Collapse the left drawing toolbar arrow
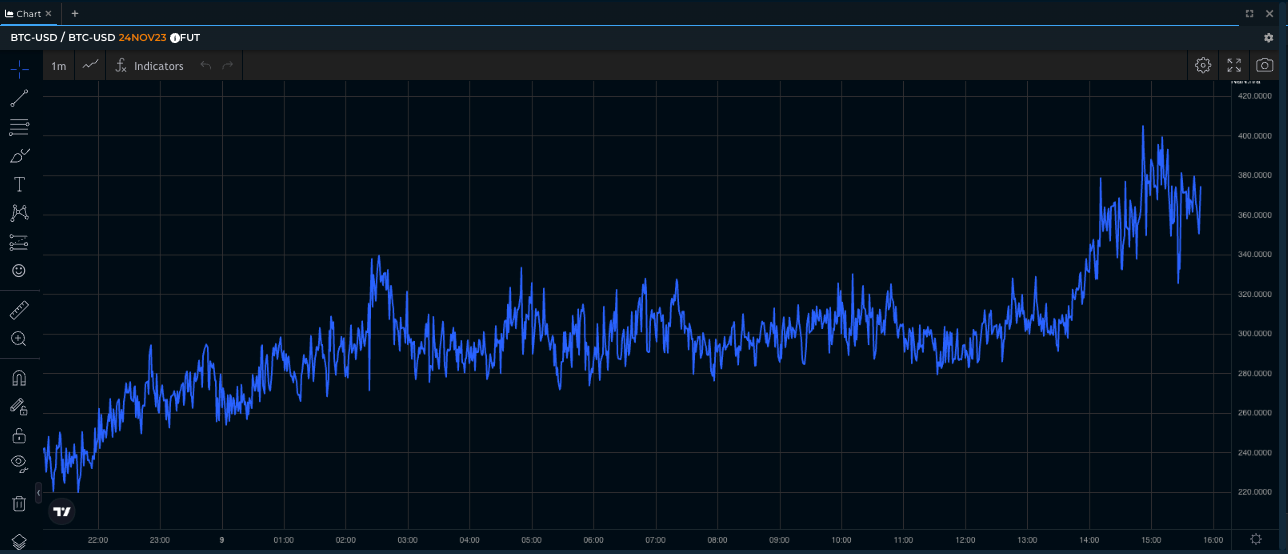 click(38, 493)
